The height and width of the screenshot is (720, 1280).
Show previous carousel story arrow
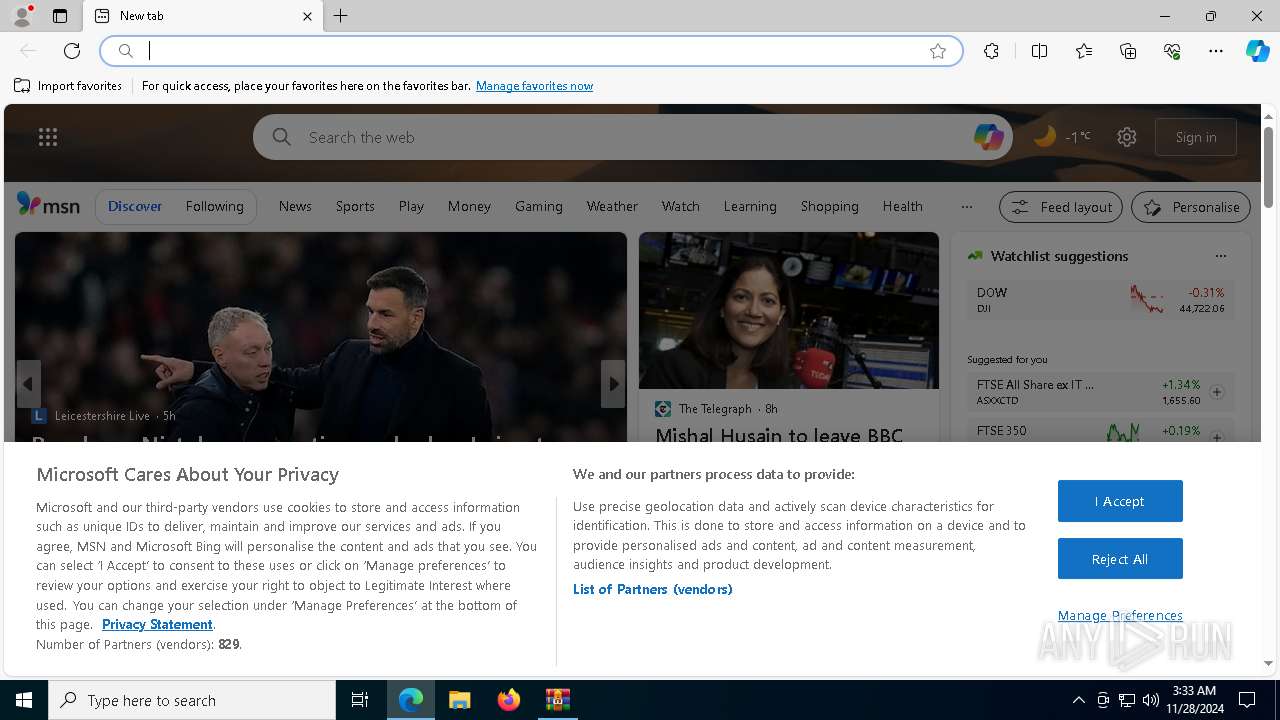tap(28, 384)
